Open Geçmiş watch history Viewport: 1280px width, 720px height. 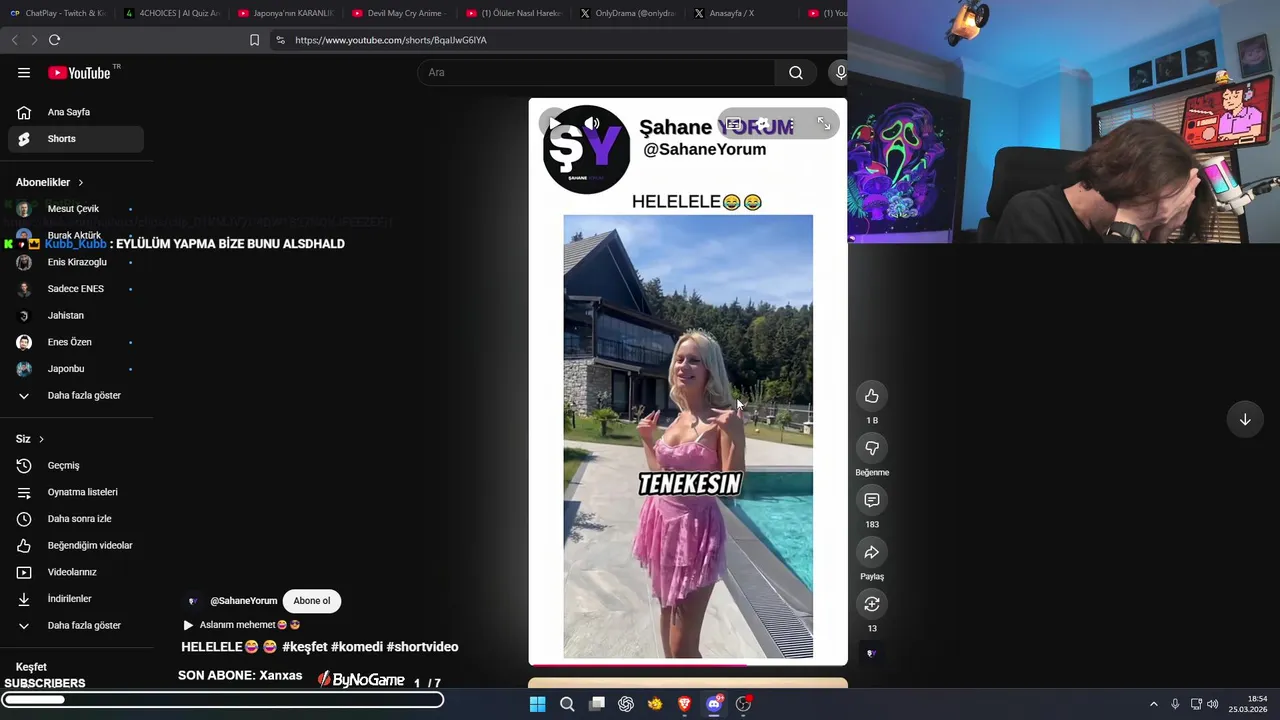[x=76, y=465]
